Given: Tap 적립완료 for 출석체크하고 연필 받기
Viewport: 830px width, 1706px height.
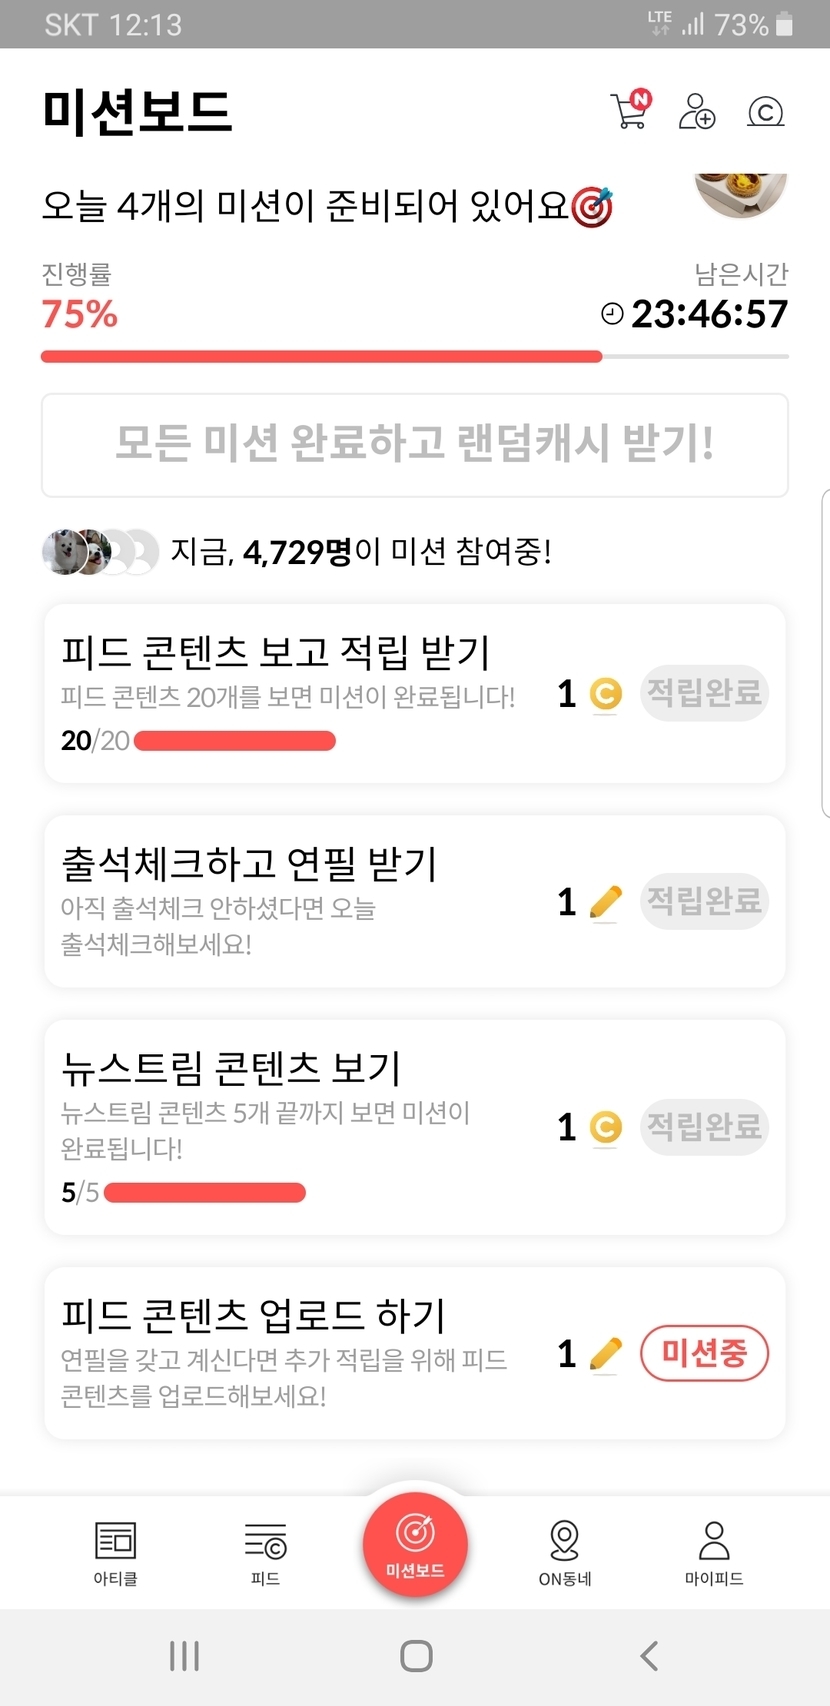Looking at the screenshot, I should (704, 901).
